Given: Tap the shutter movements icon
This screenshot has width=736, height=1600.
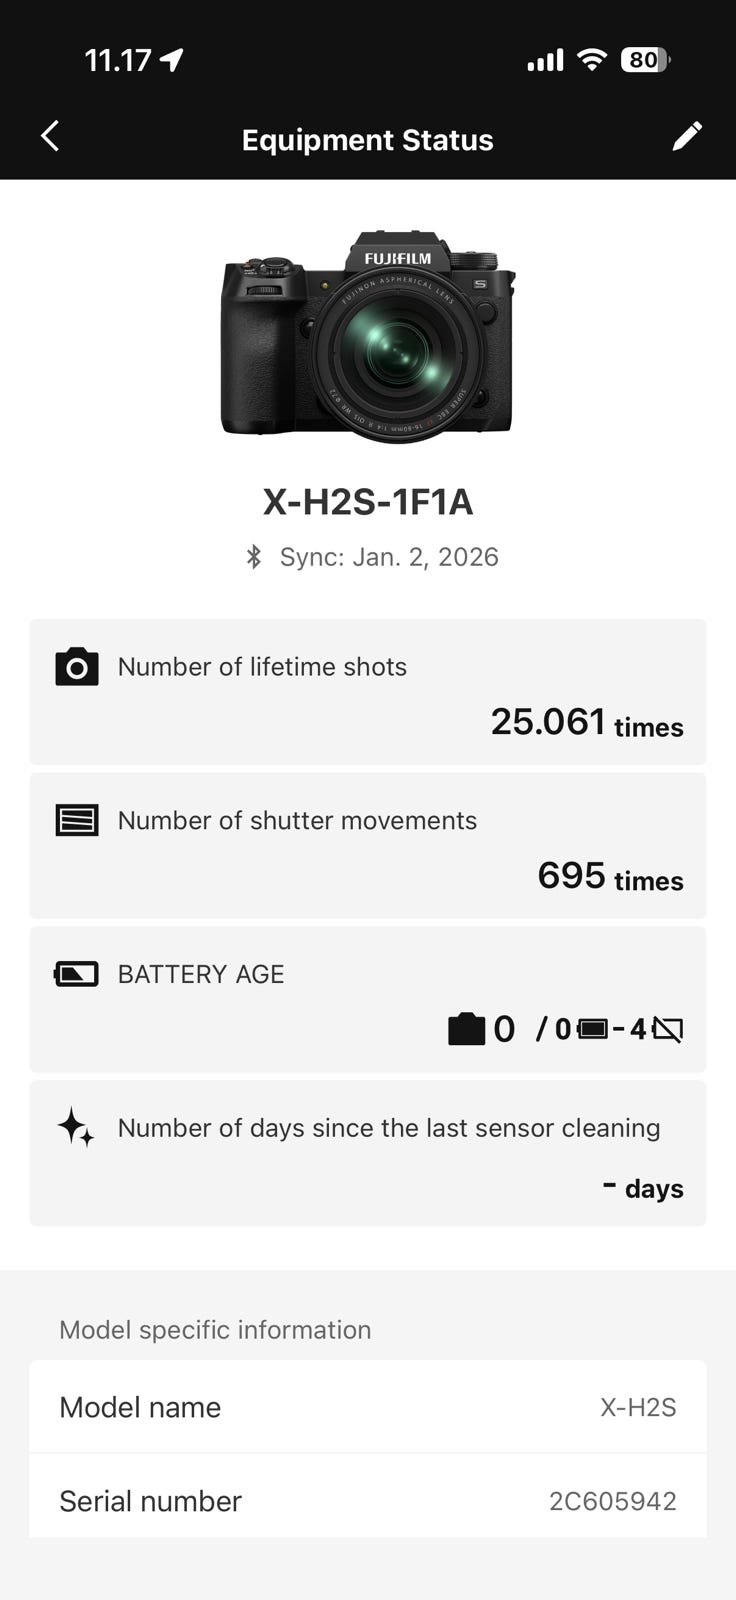Looking at the screenshot, I should tap(77, 821).
